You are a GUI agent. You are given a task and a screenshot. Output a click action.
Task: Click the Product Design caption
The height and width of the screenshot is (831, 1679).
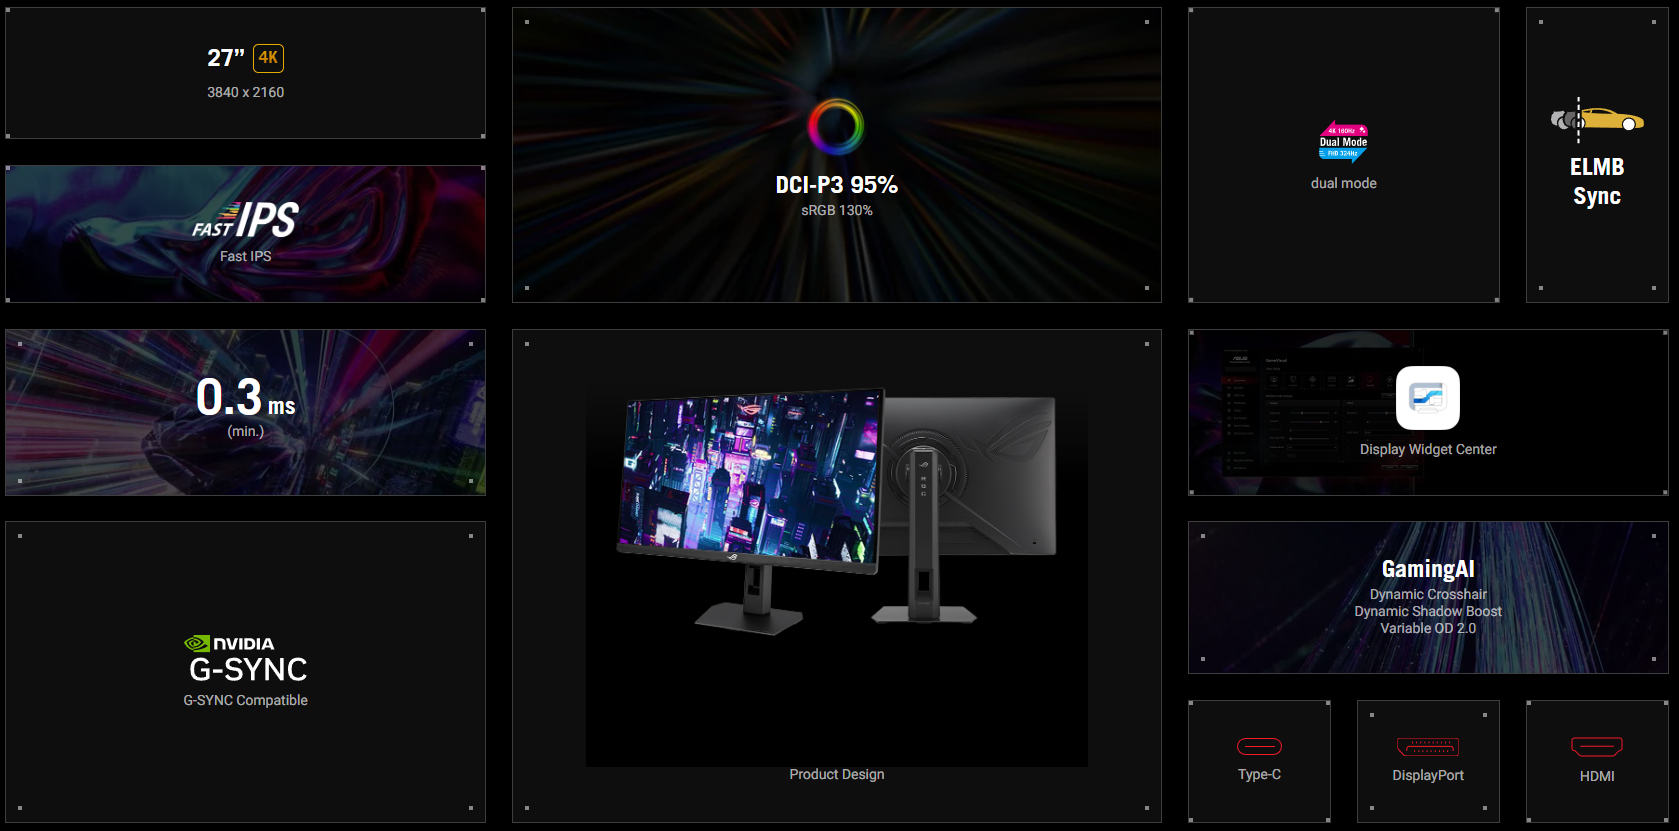point(837,774)
